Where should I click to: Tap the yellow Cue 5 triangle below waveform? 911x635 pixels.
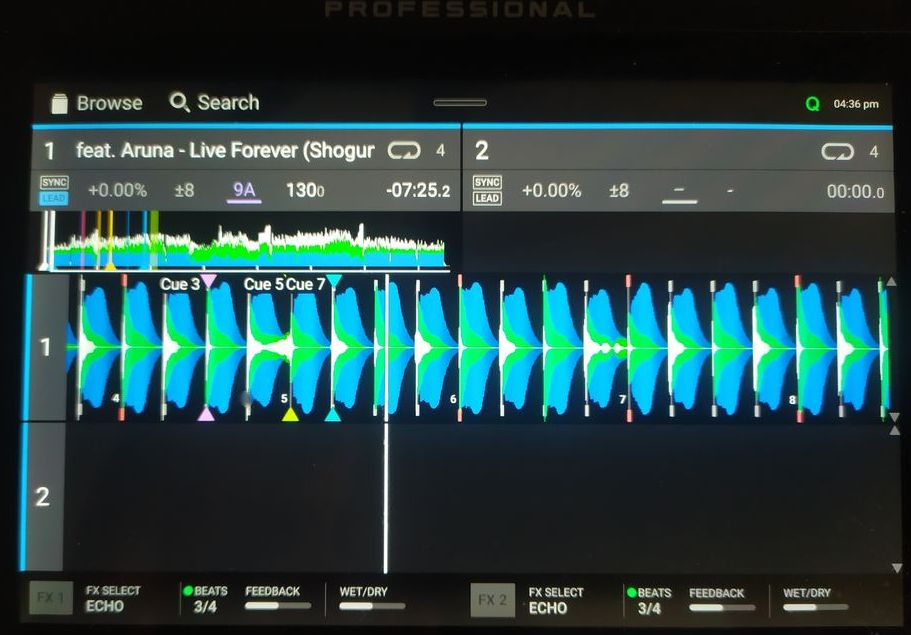pyautogui.click(x=290, y=414)
